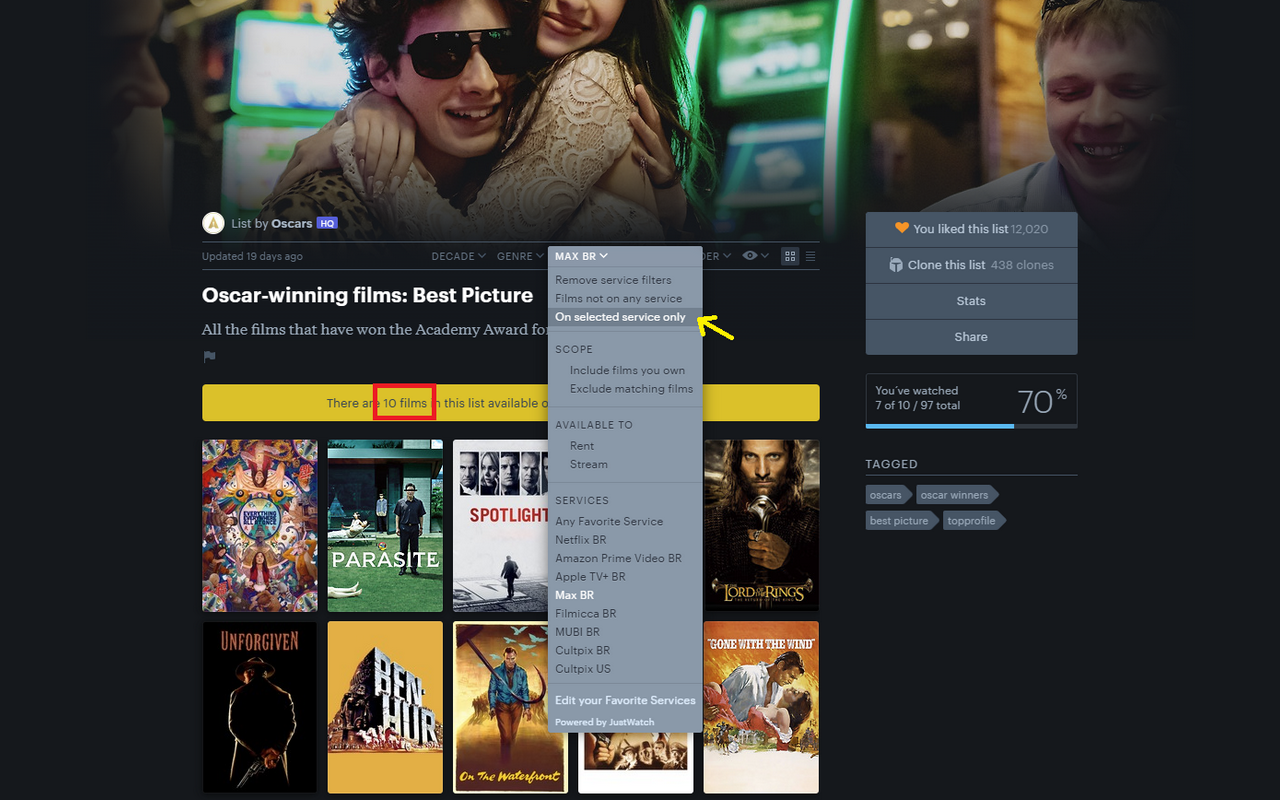Expand the GENRE filter dropdown

tap(520, 256)
